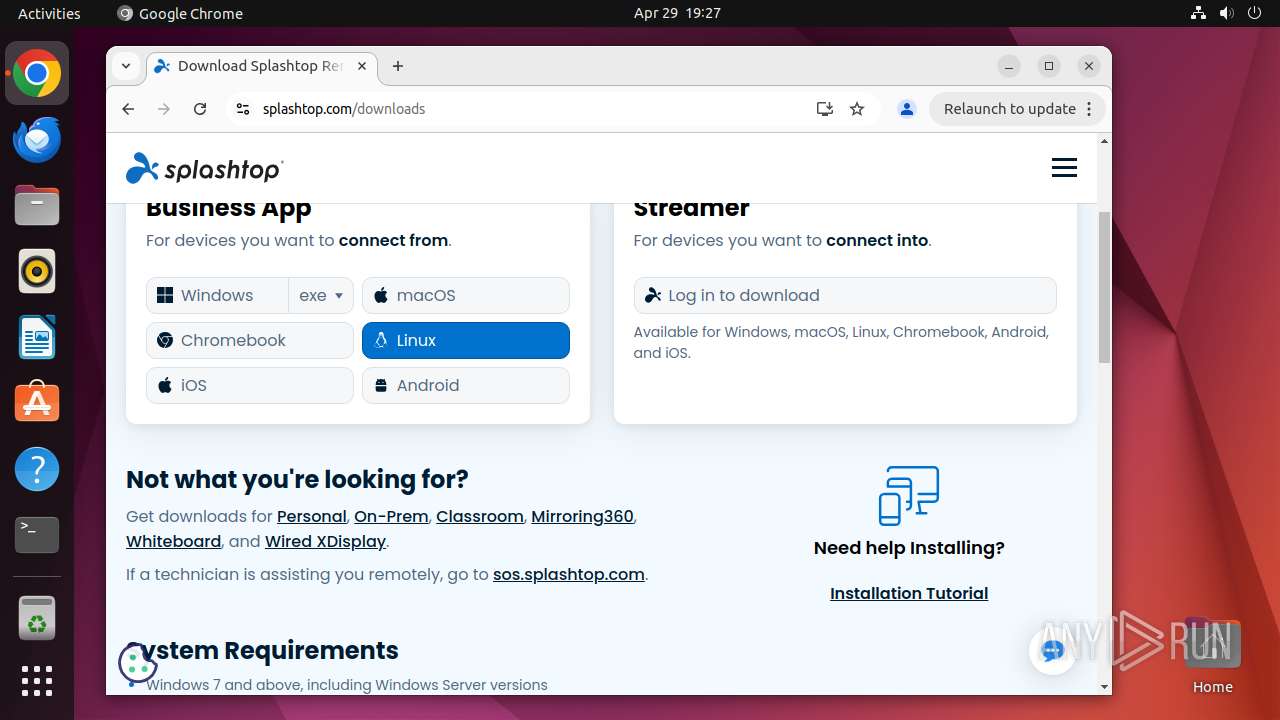Launch Thunderbird Mail from the dock

(37, 139)
